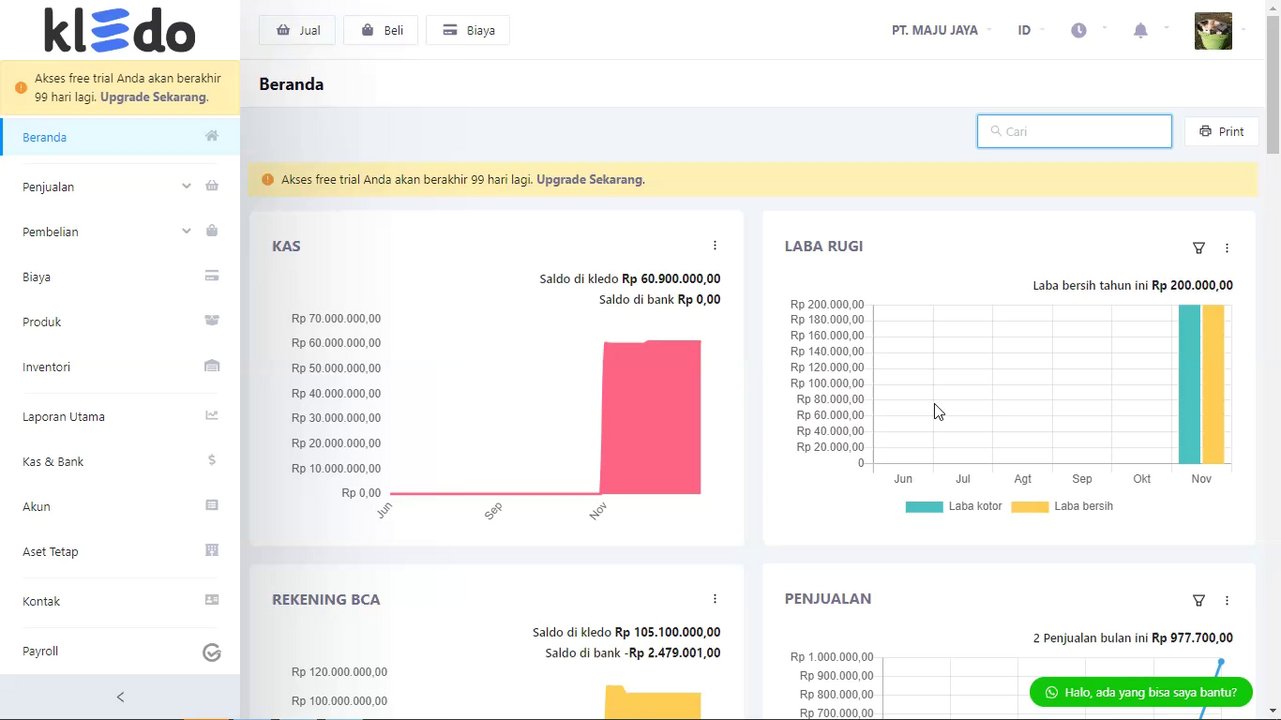Click the clock history icon in header
This screenshot has height=720, width=1281.
click(1078, 31)
